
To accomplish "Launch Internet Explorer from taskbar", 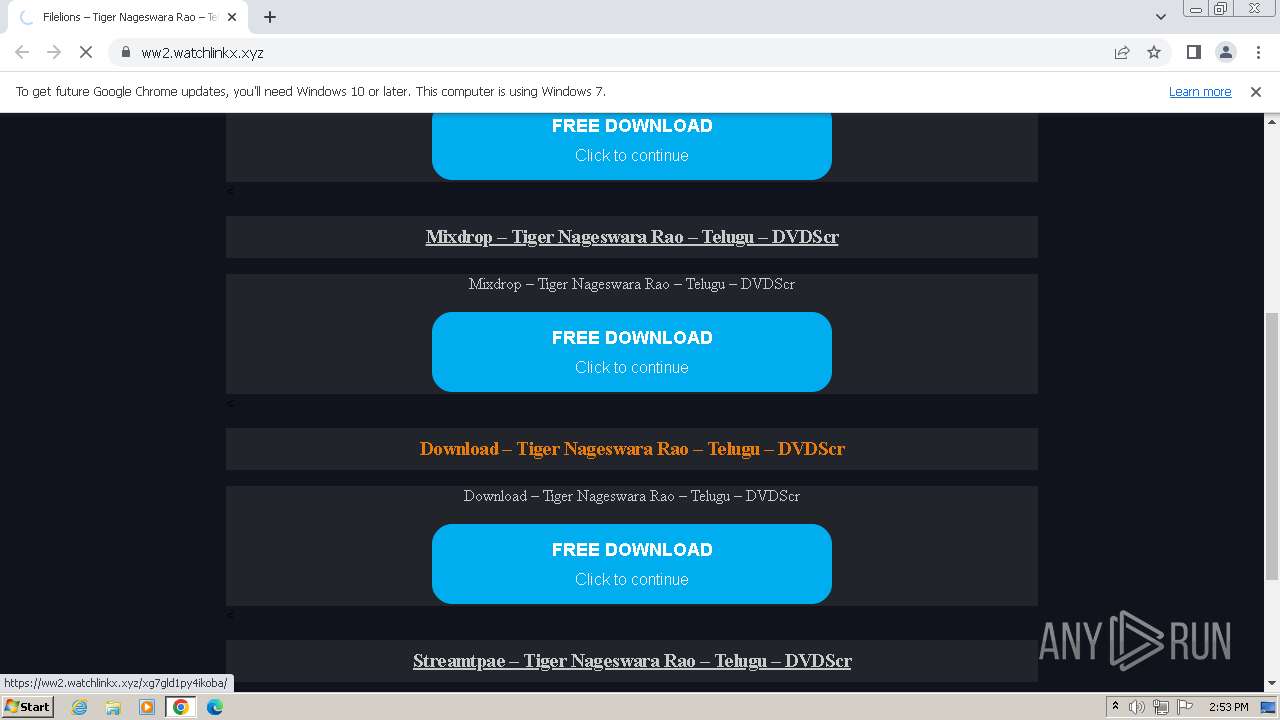I will click(79, 707).
